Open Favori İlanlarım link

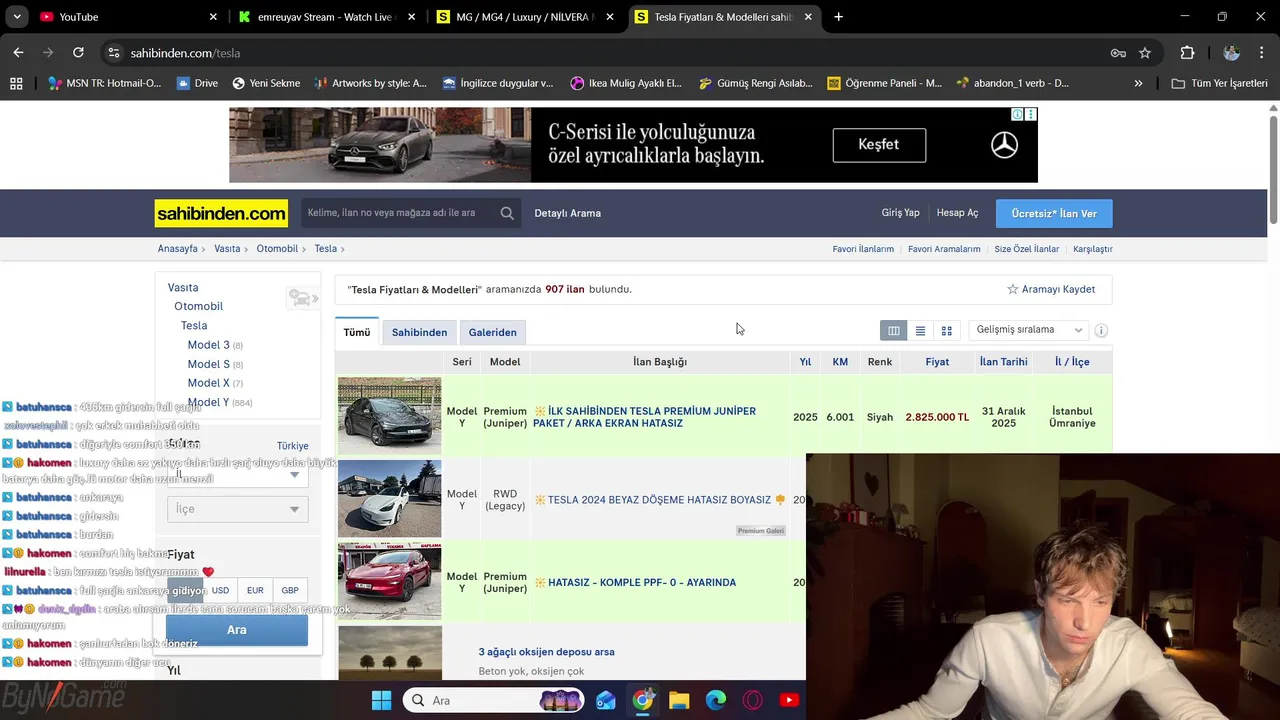pyautogui.click(x=863, y=249)
